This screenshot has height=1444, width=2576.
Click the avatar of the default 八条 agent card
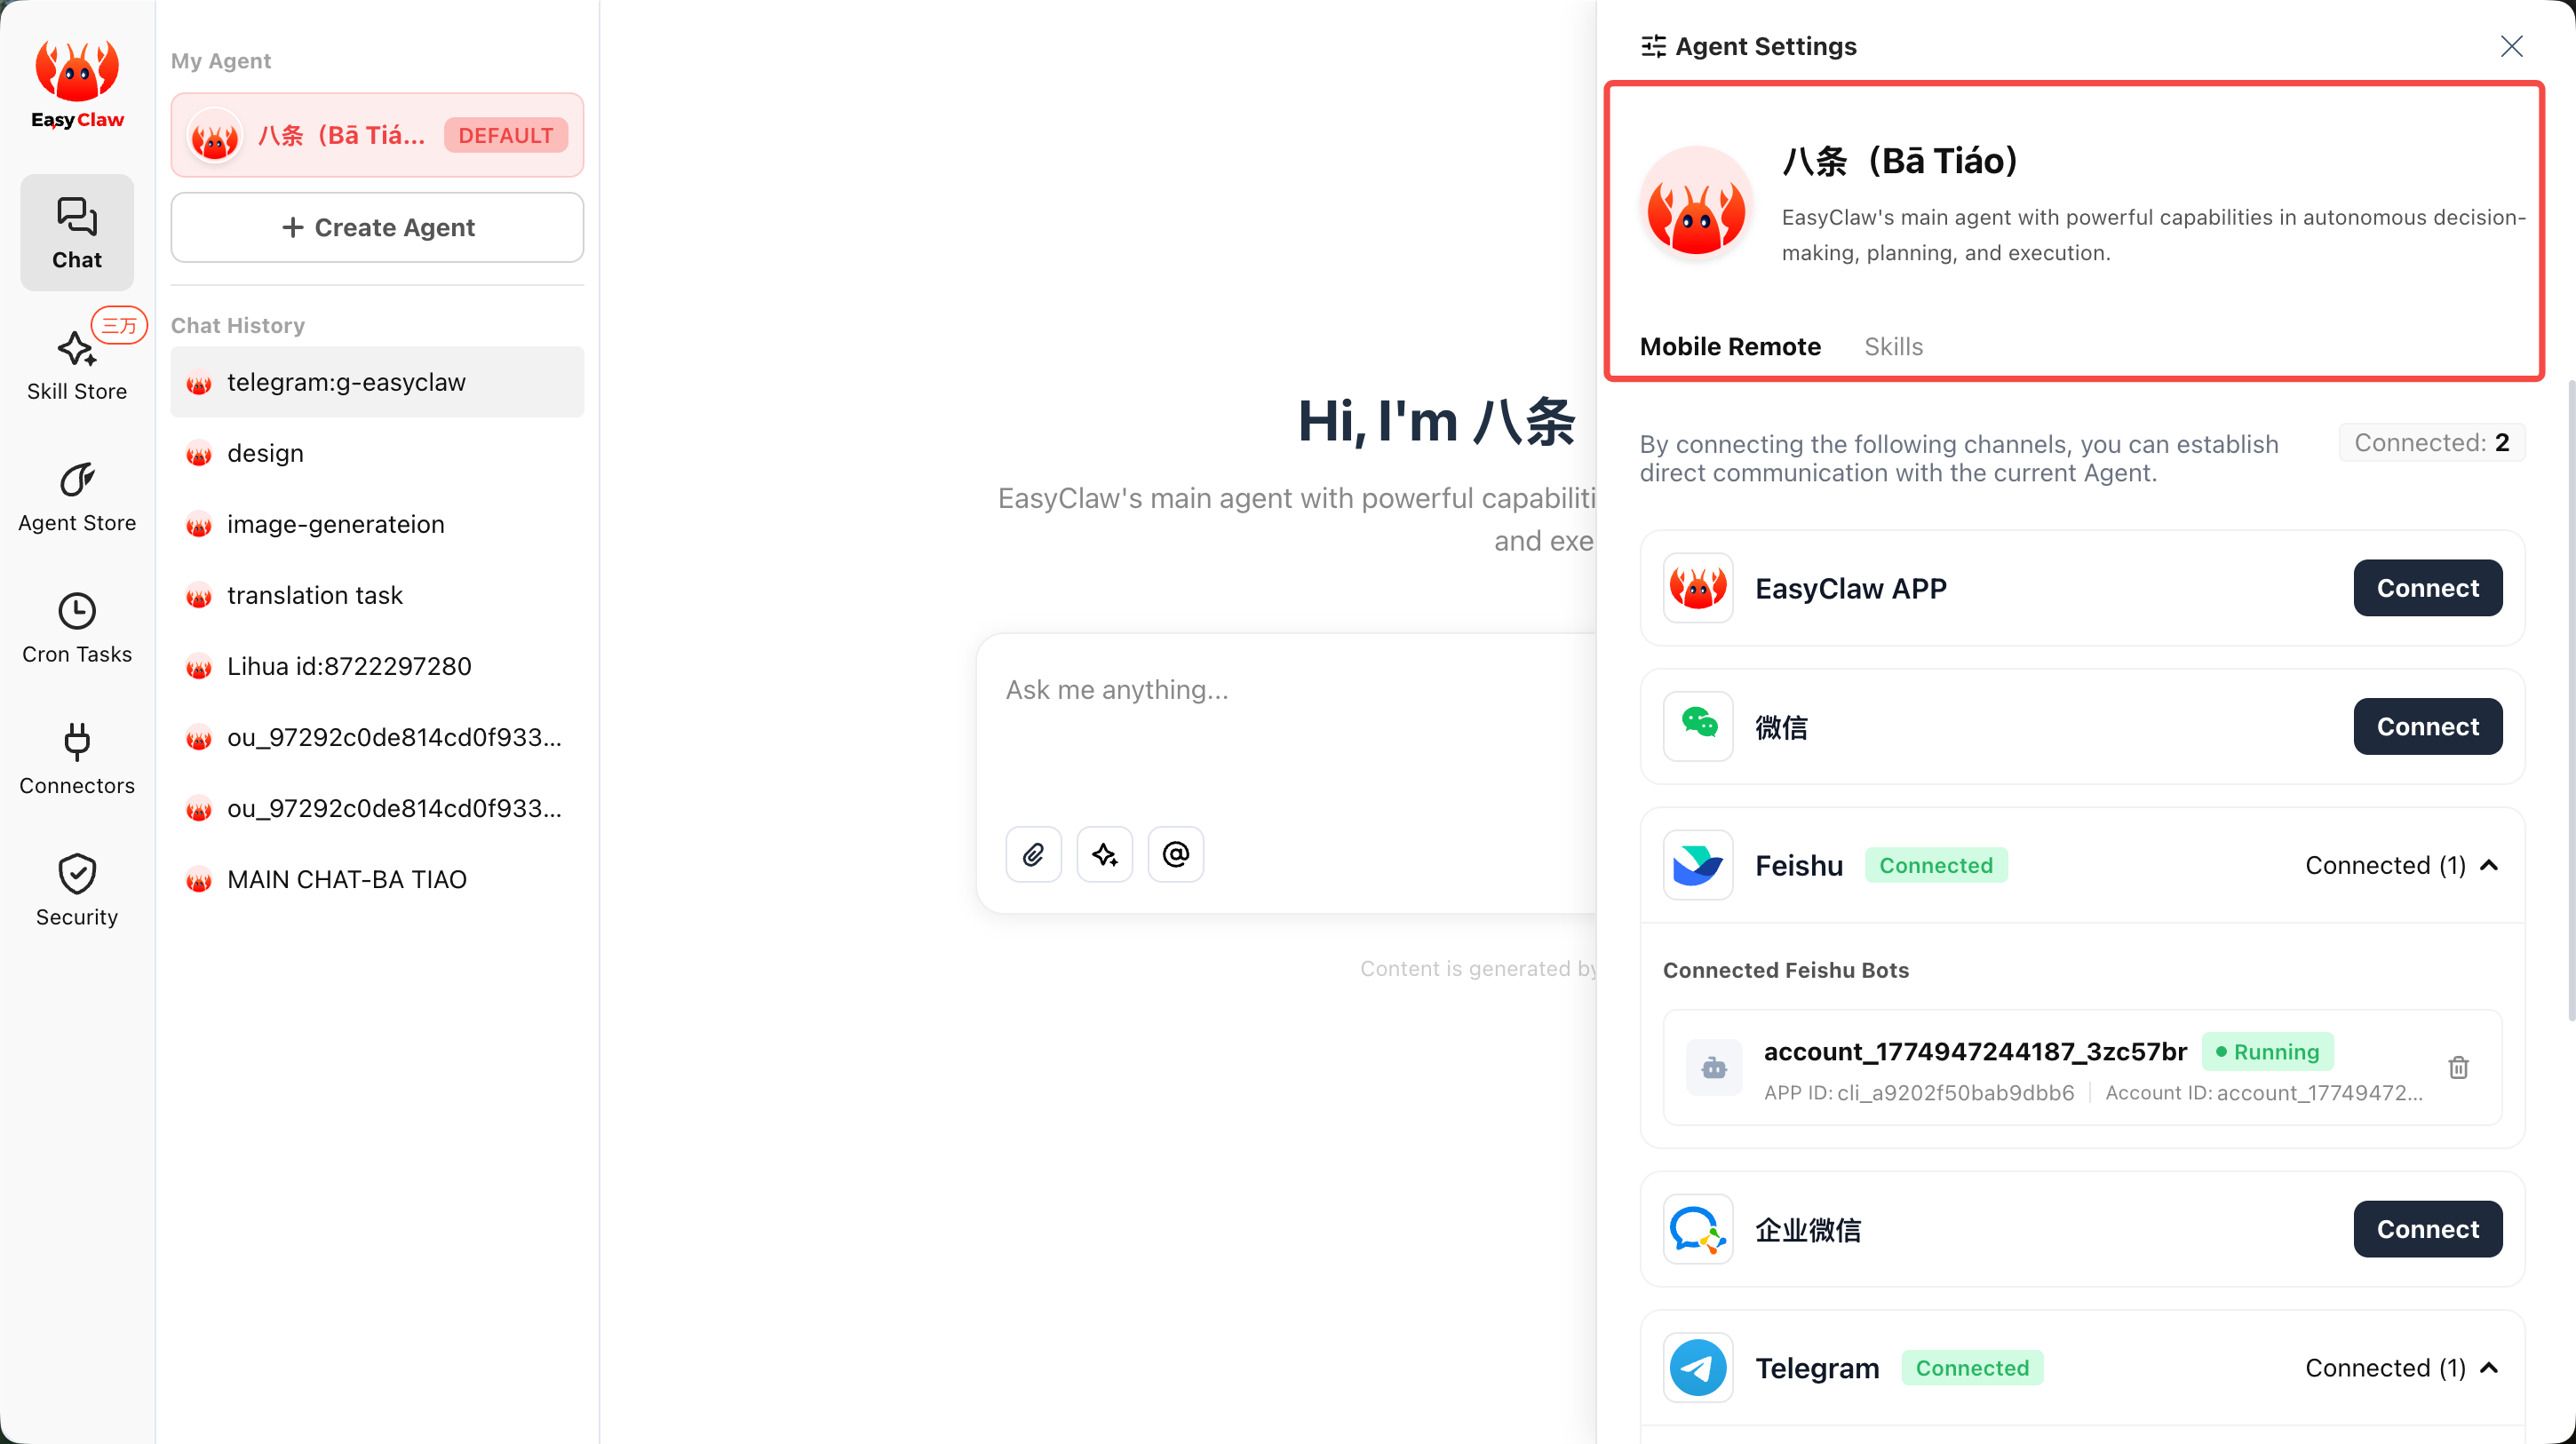tap(214, 136)
